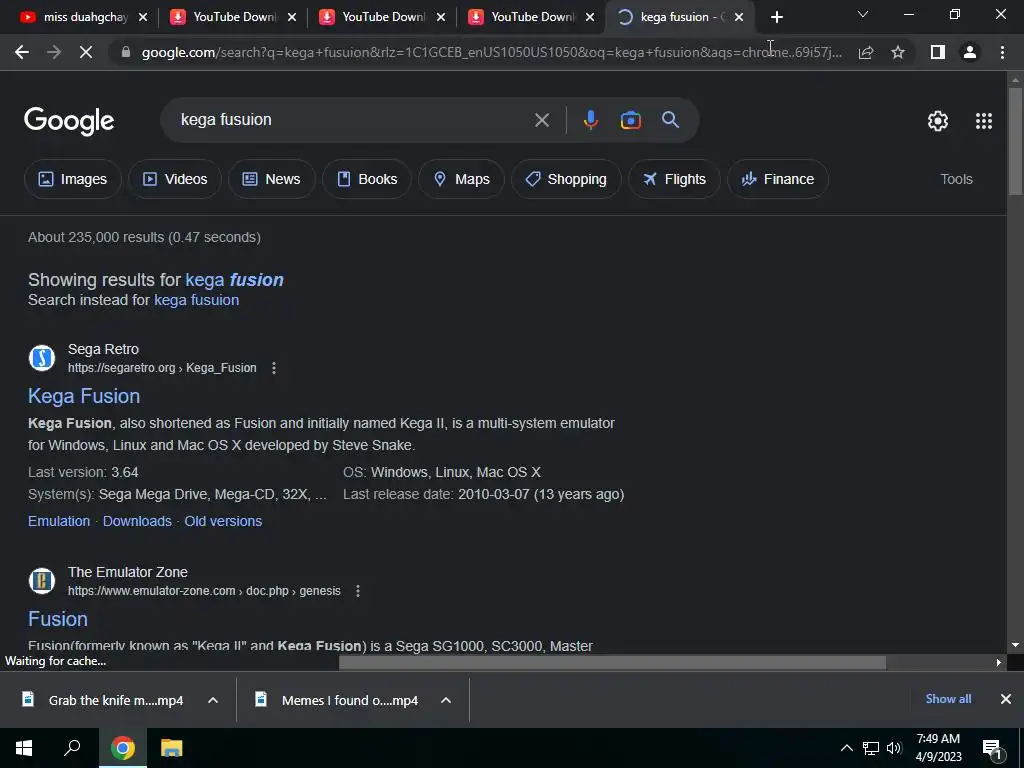Go back to the previous page
Screen dimensions: 1024x768
coord(22,52)
